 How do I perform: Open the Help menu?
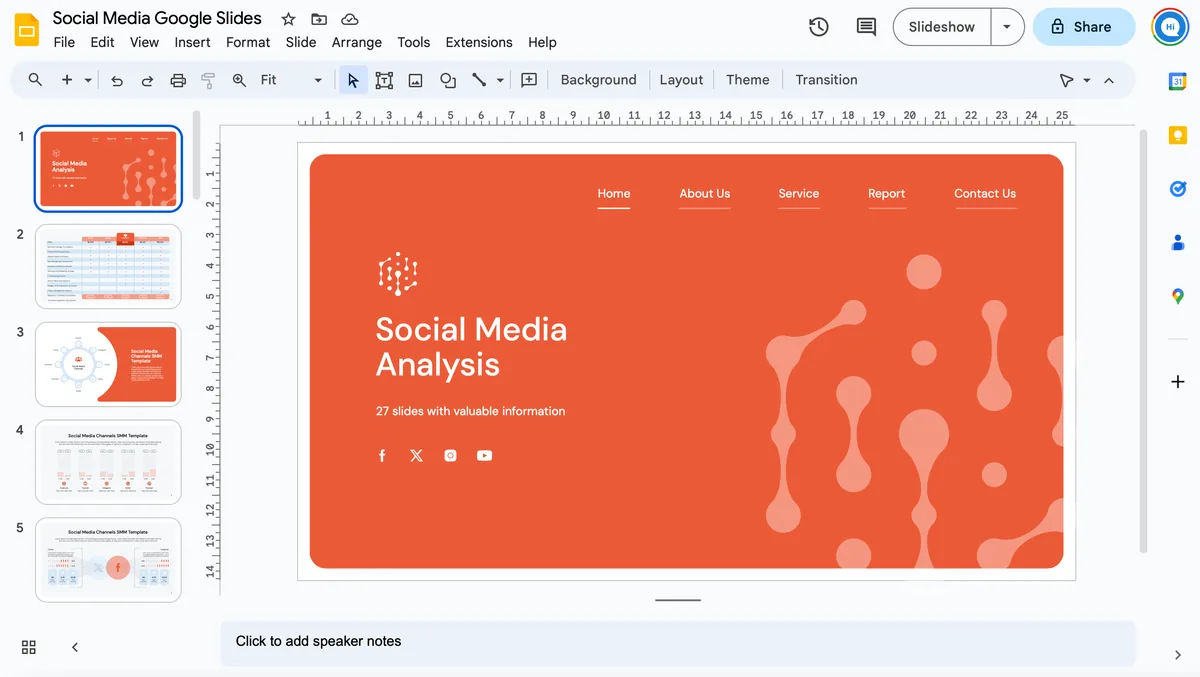tap(542, 42)
